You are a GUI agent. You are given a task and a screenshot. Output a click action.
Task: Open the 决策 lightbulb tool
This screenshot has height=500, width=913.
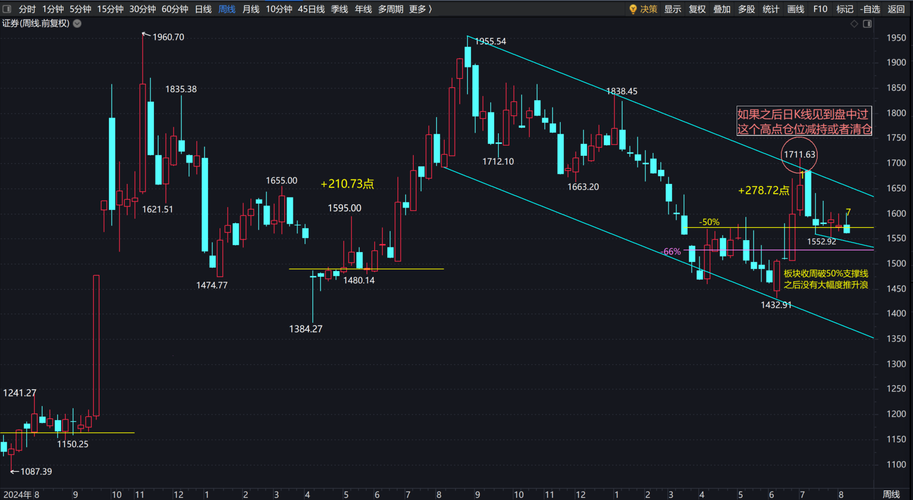tap(643, 9)
